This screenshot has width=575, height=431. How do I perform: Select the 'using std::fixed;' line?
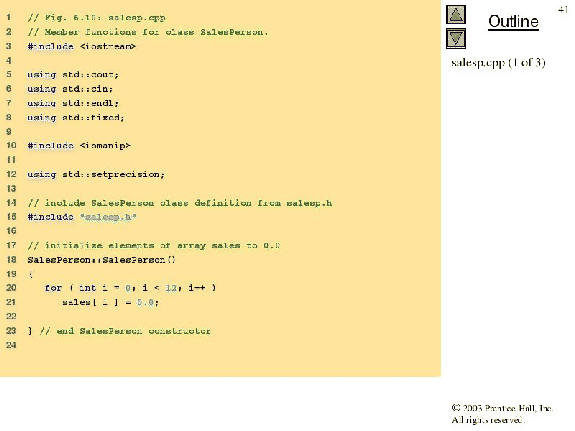click(76, 118)
